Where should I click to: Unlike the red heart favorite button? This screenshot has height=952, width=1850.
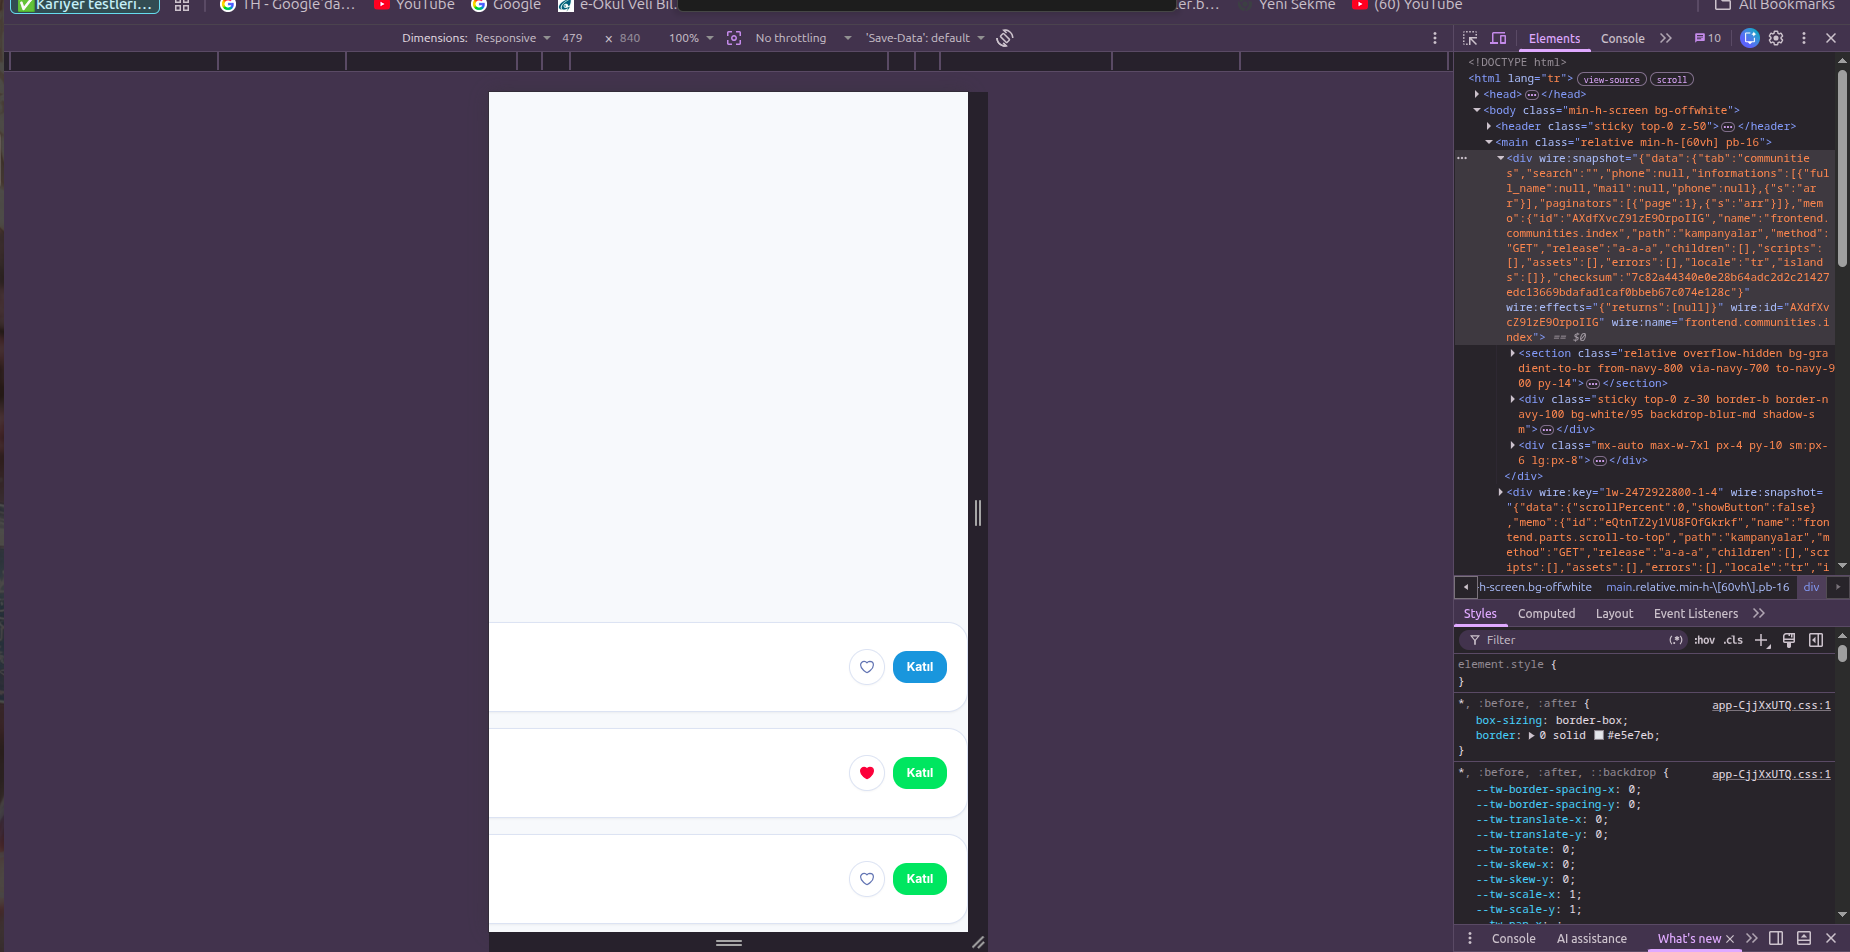coord(867,773)
